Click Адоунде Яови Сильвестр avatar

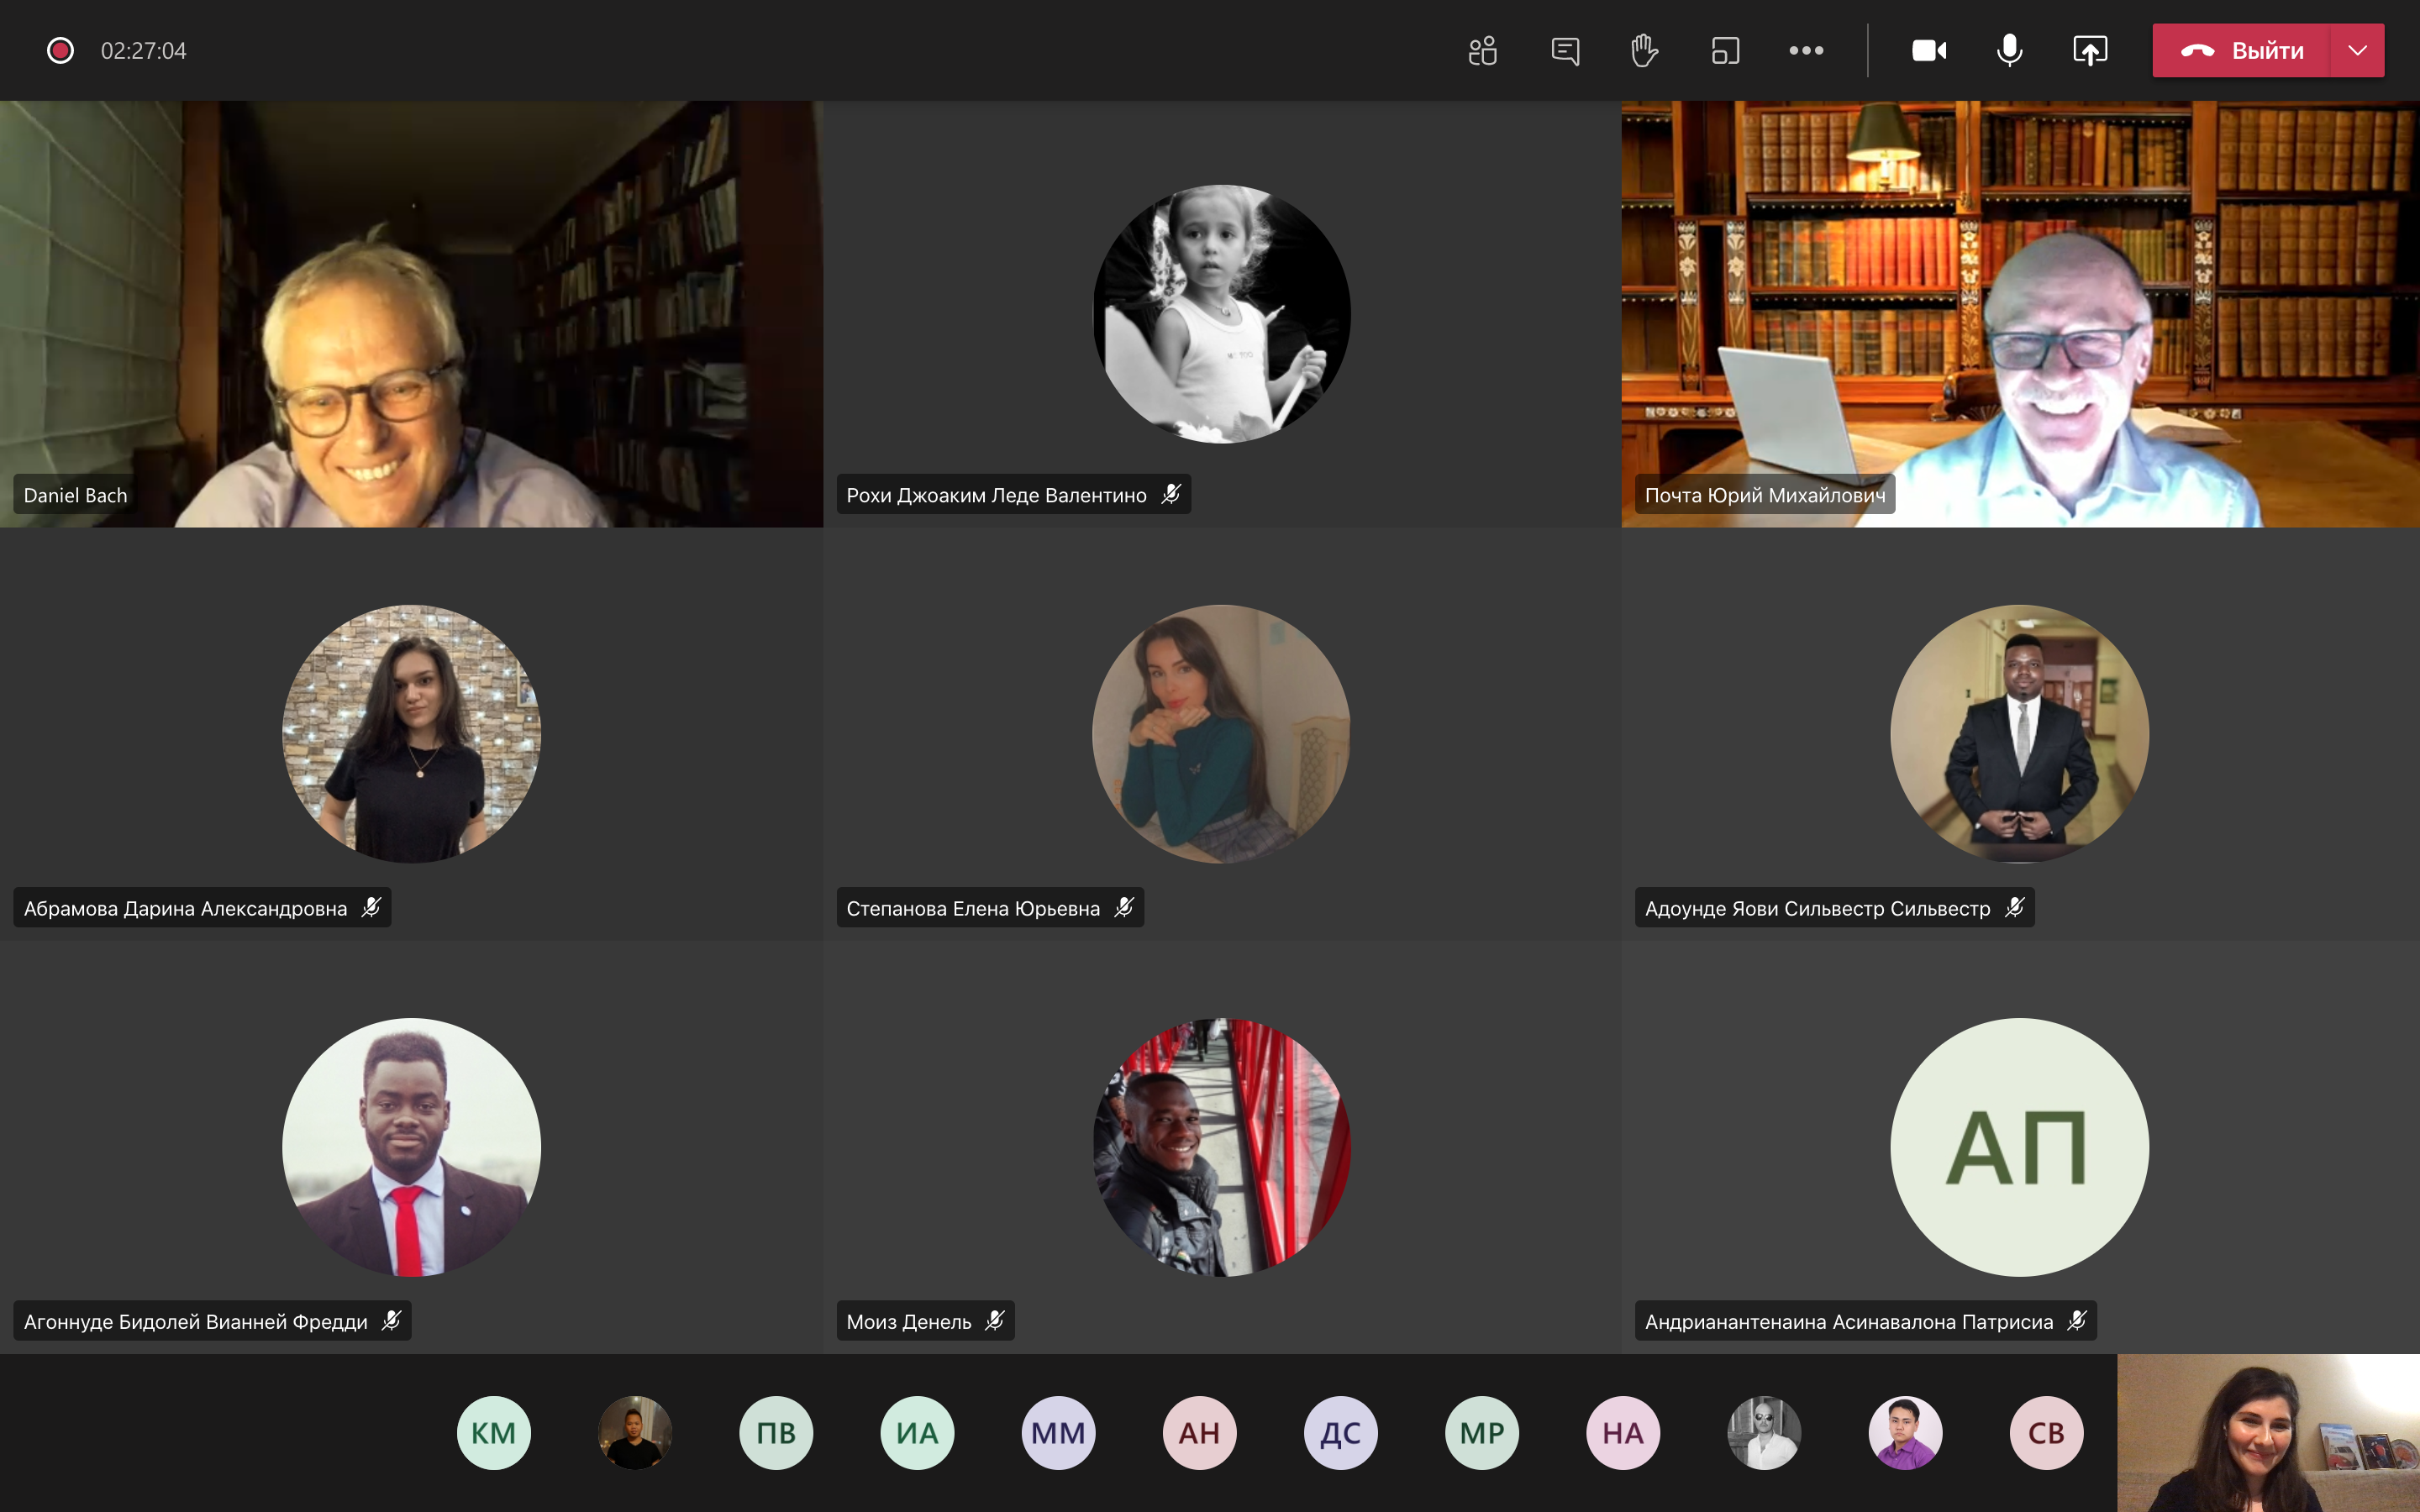(2019, 734)
